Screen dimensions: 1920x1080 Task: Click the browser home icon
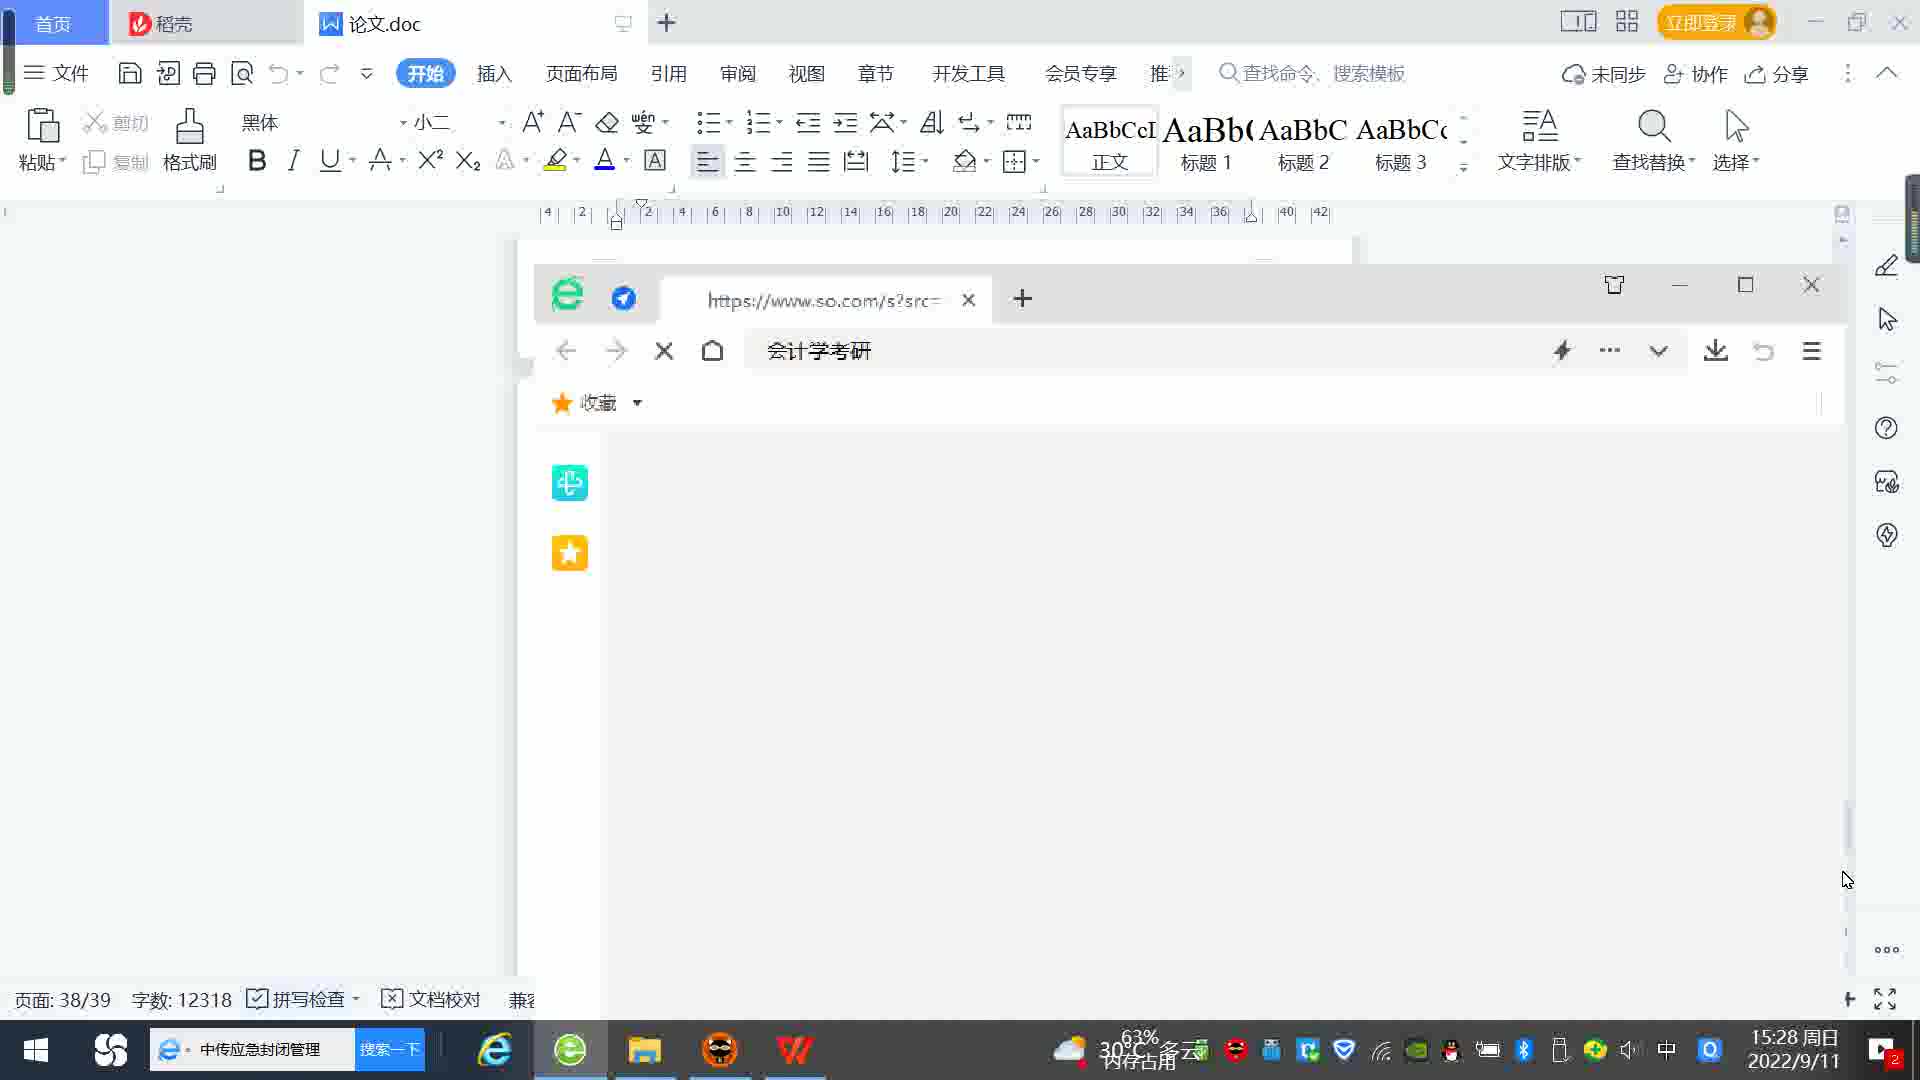[712, 351]
